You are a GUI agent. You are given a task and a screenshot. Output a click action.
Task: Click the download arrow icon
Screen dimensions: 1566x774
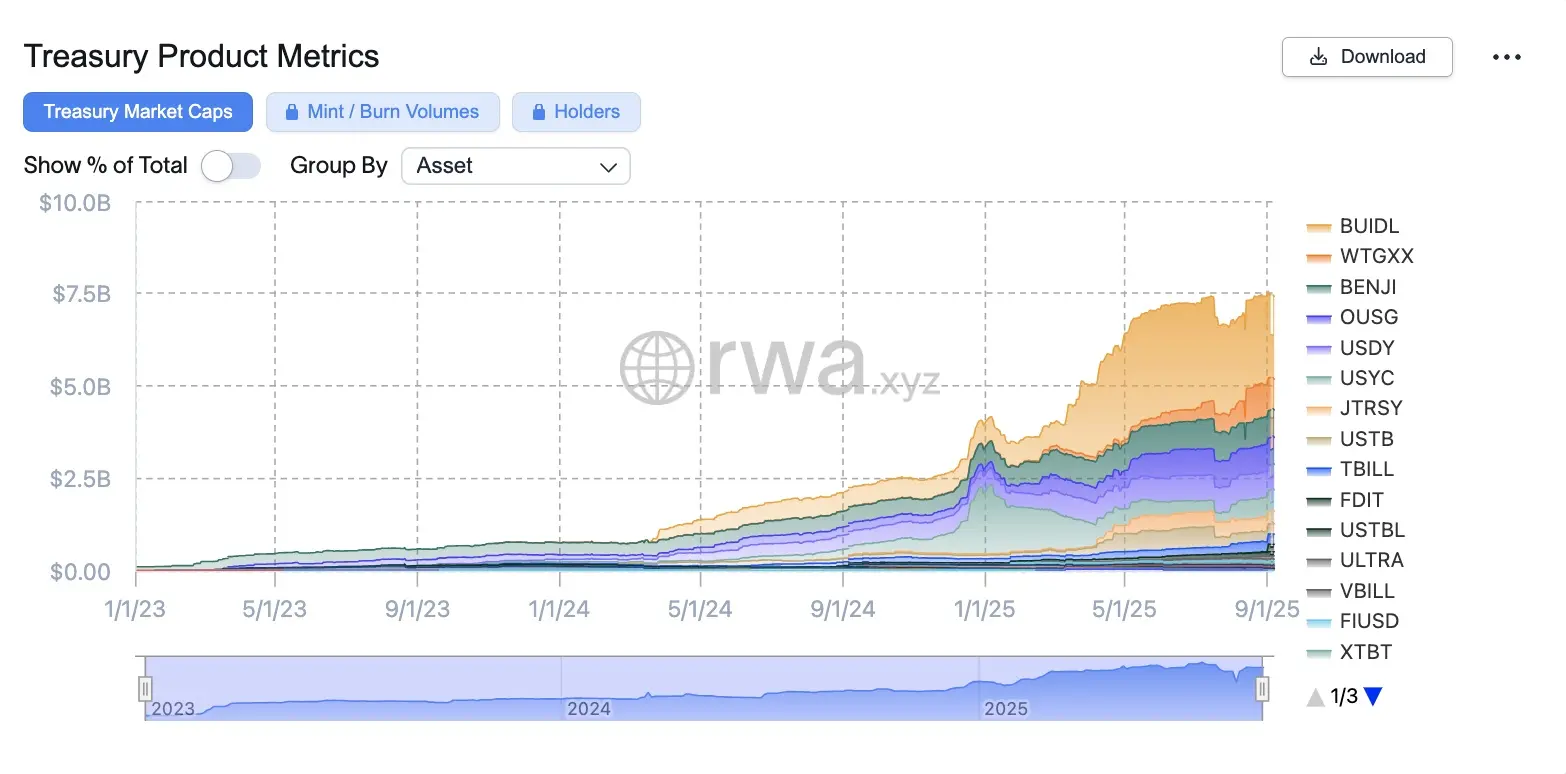(1319, 57)
